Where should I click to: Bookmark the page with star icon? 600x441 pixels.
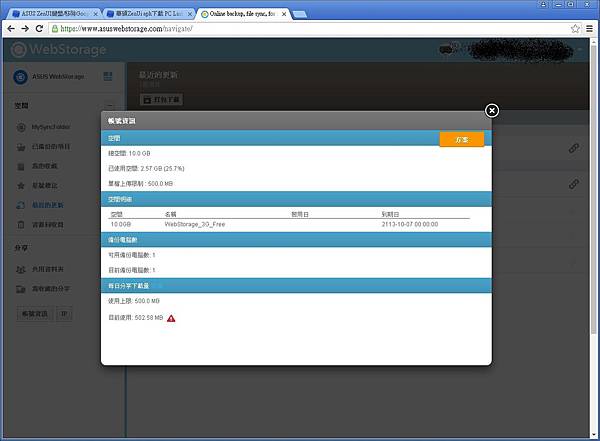coord(575,29)
